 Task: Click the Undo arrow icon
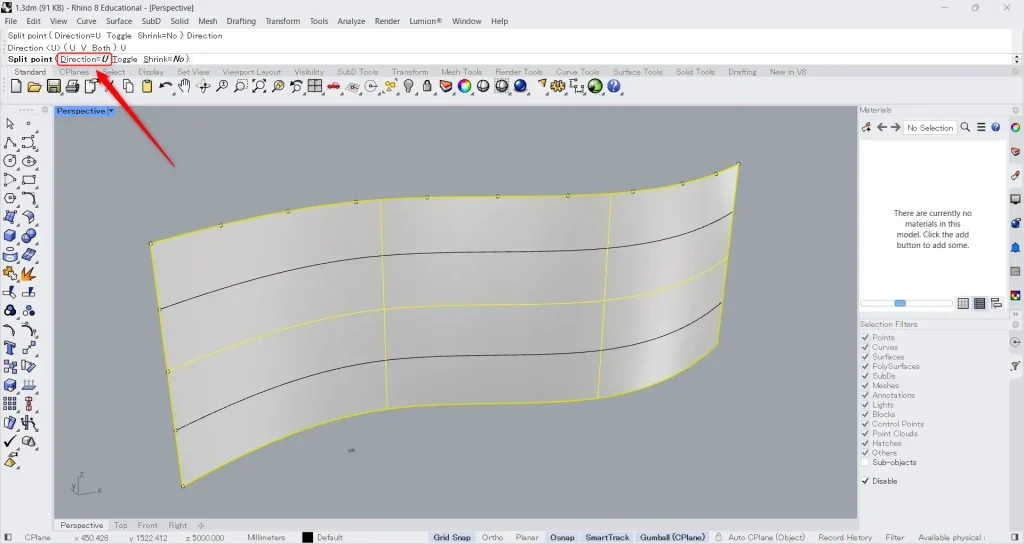tap(166, 86)
